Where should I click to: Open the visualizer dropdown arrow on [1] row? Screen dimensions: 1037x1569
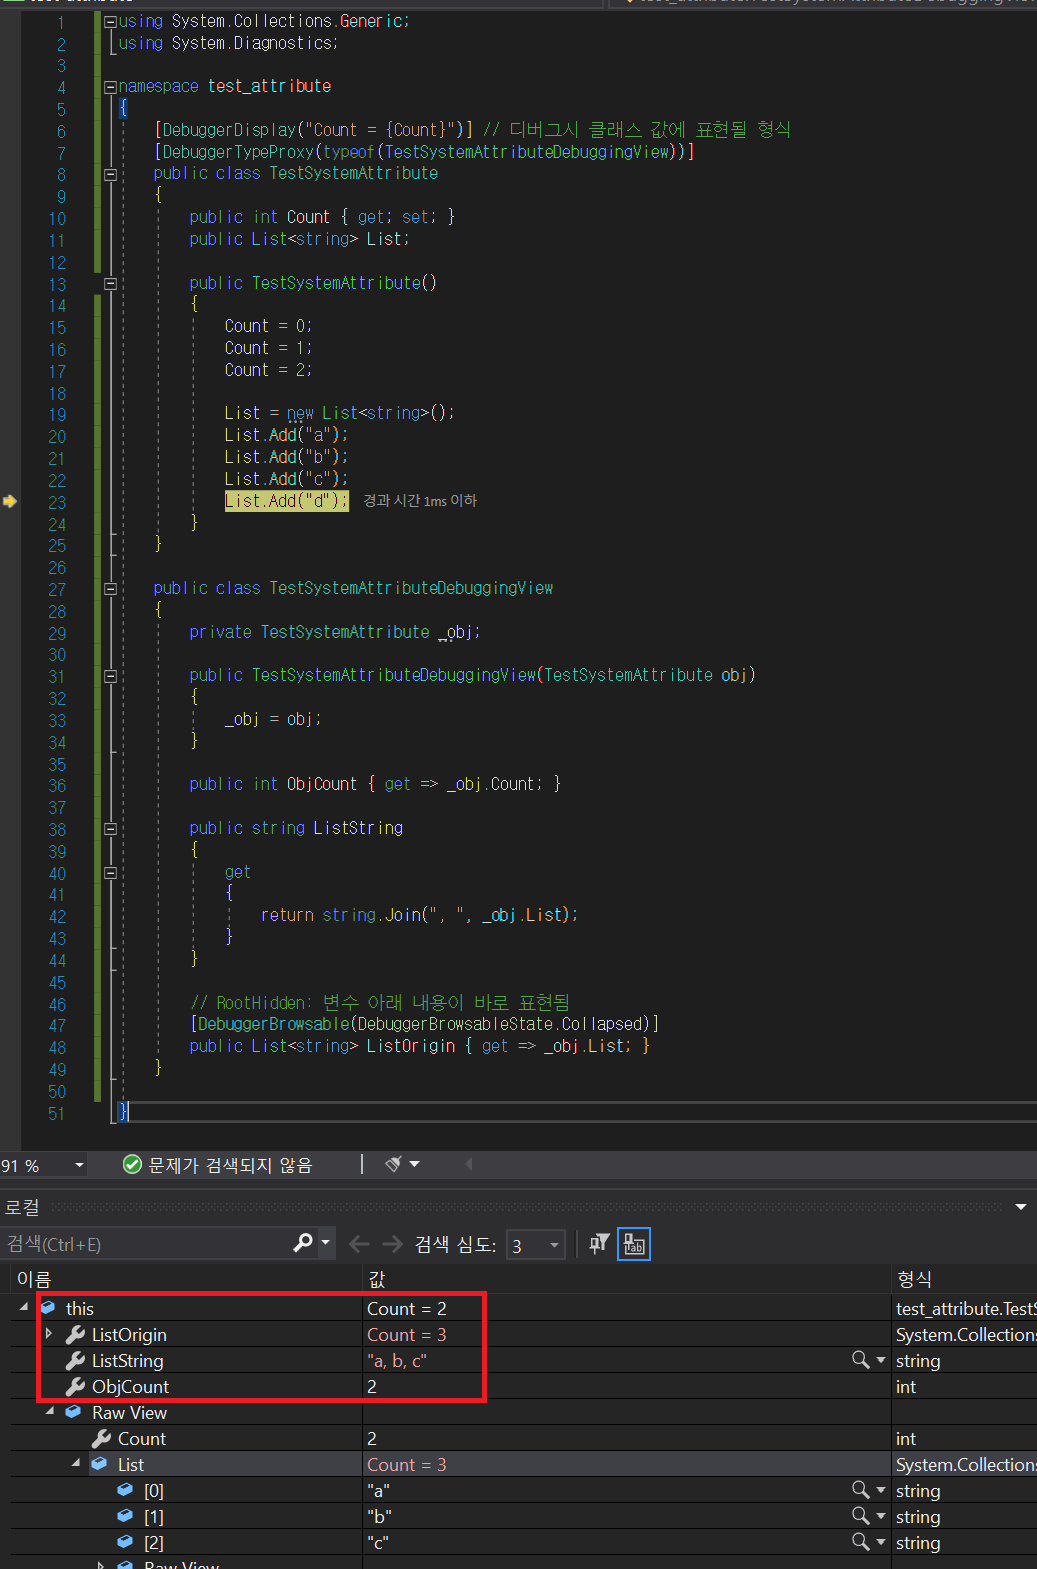881,1516
